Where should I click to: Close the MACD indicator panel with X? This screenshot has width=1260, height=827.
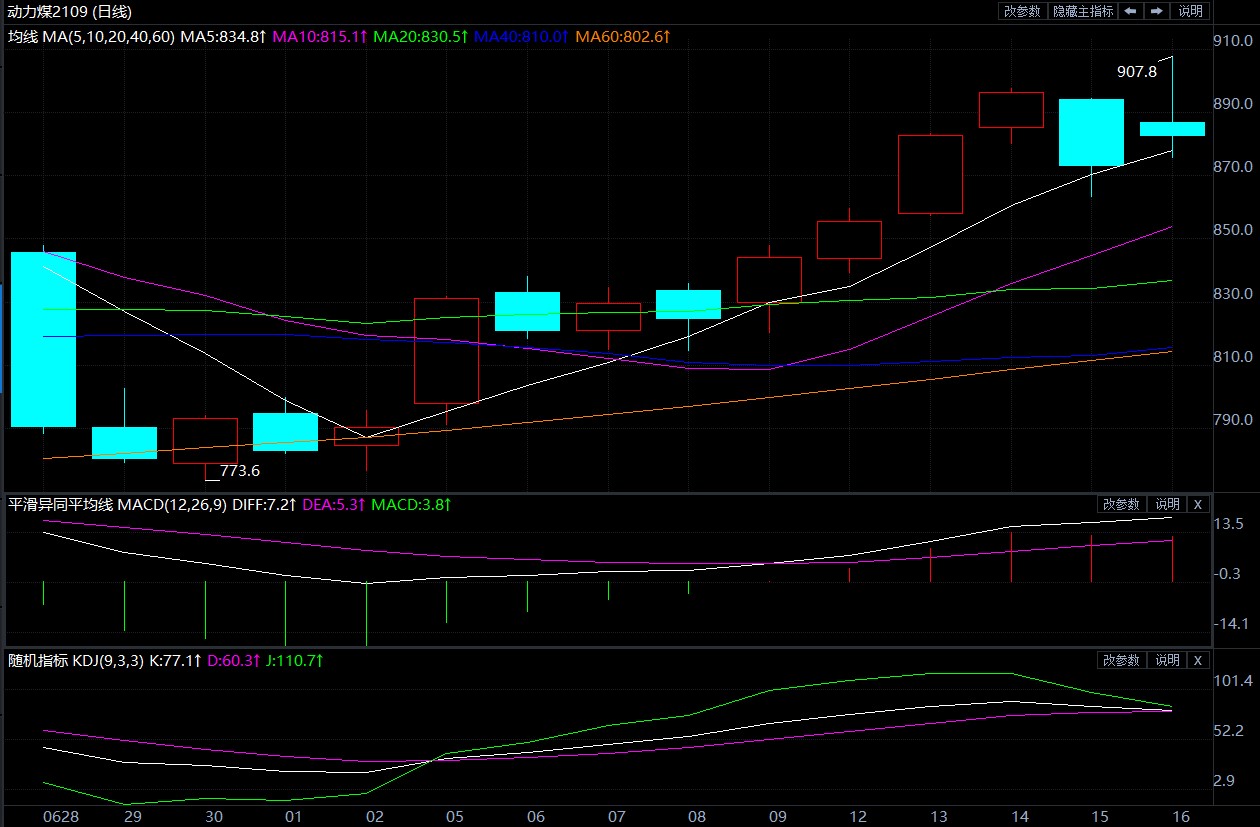click(1198, 504)
